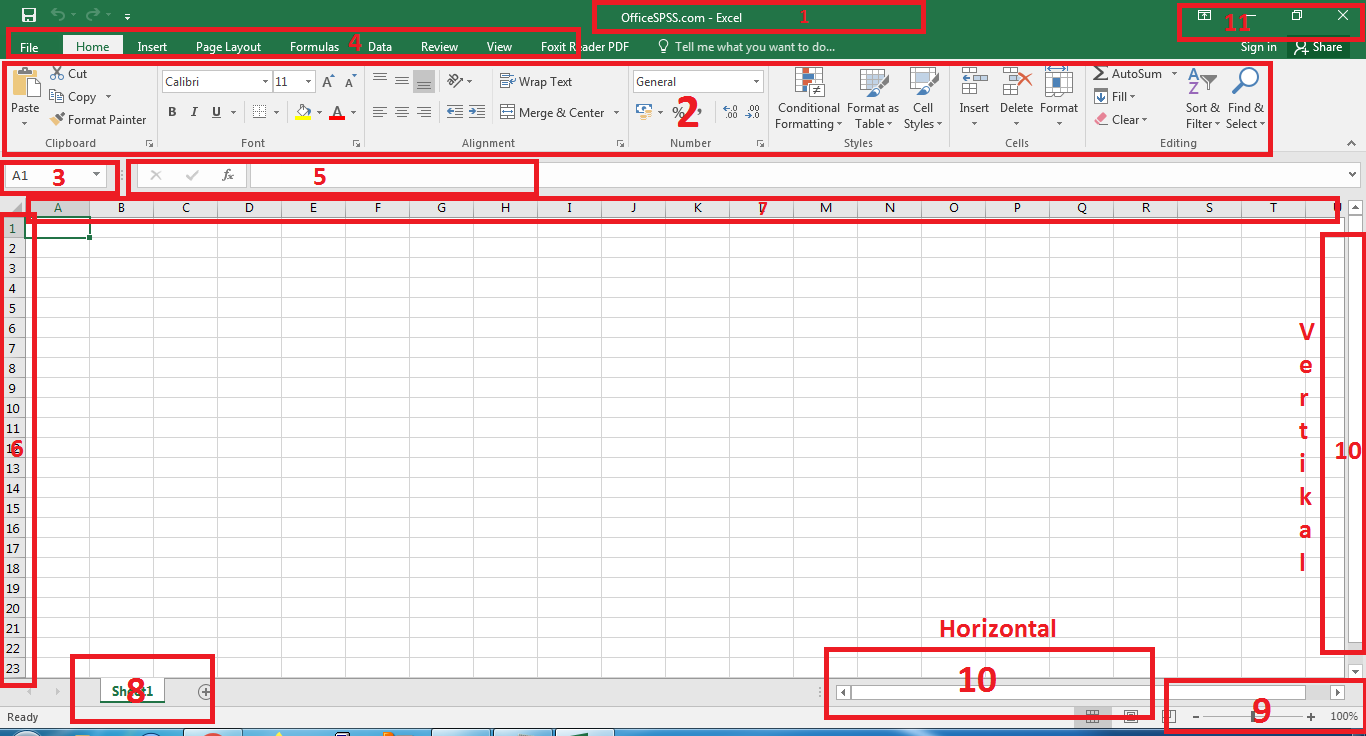1366x736 pixels.
Task: Decrease font size with the small A
Action: pyautogui.click(x=351, y=82)
